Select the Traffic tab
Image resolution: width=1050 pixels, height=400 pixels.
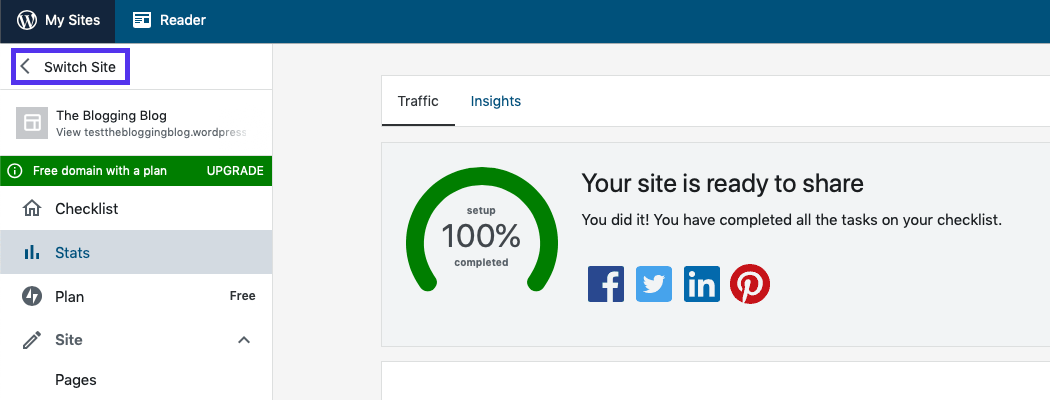(418, 101)
